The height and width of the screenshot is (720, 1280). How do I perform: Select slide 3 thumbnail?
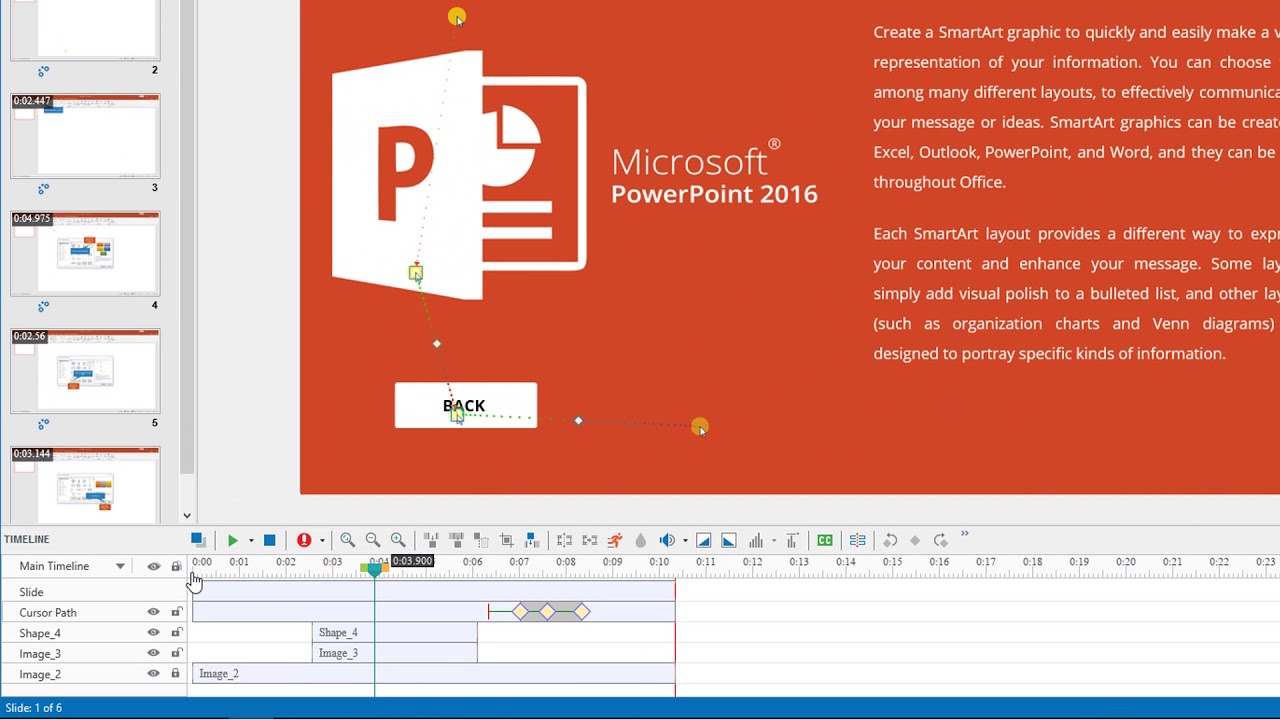[x=85, y=135]
